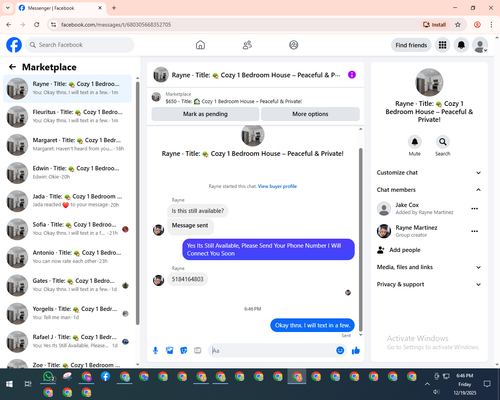Click the Find friends button
The height and width of the screenshot is (400, 500).
point(411,45)
